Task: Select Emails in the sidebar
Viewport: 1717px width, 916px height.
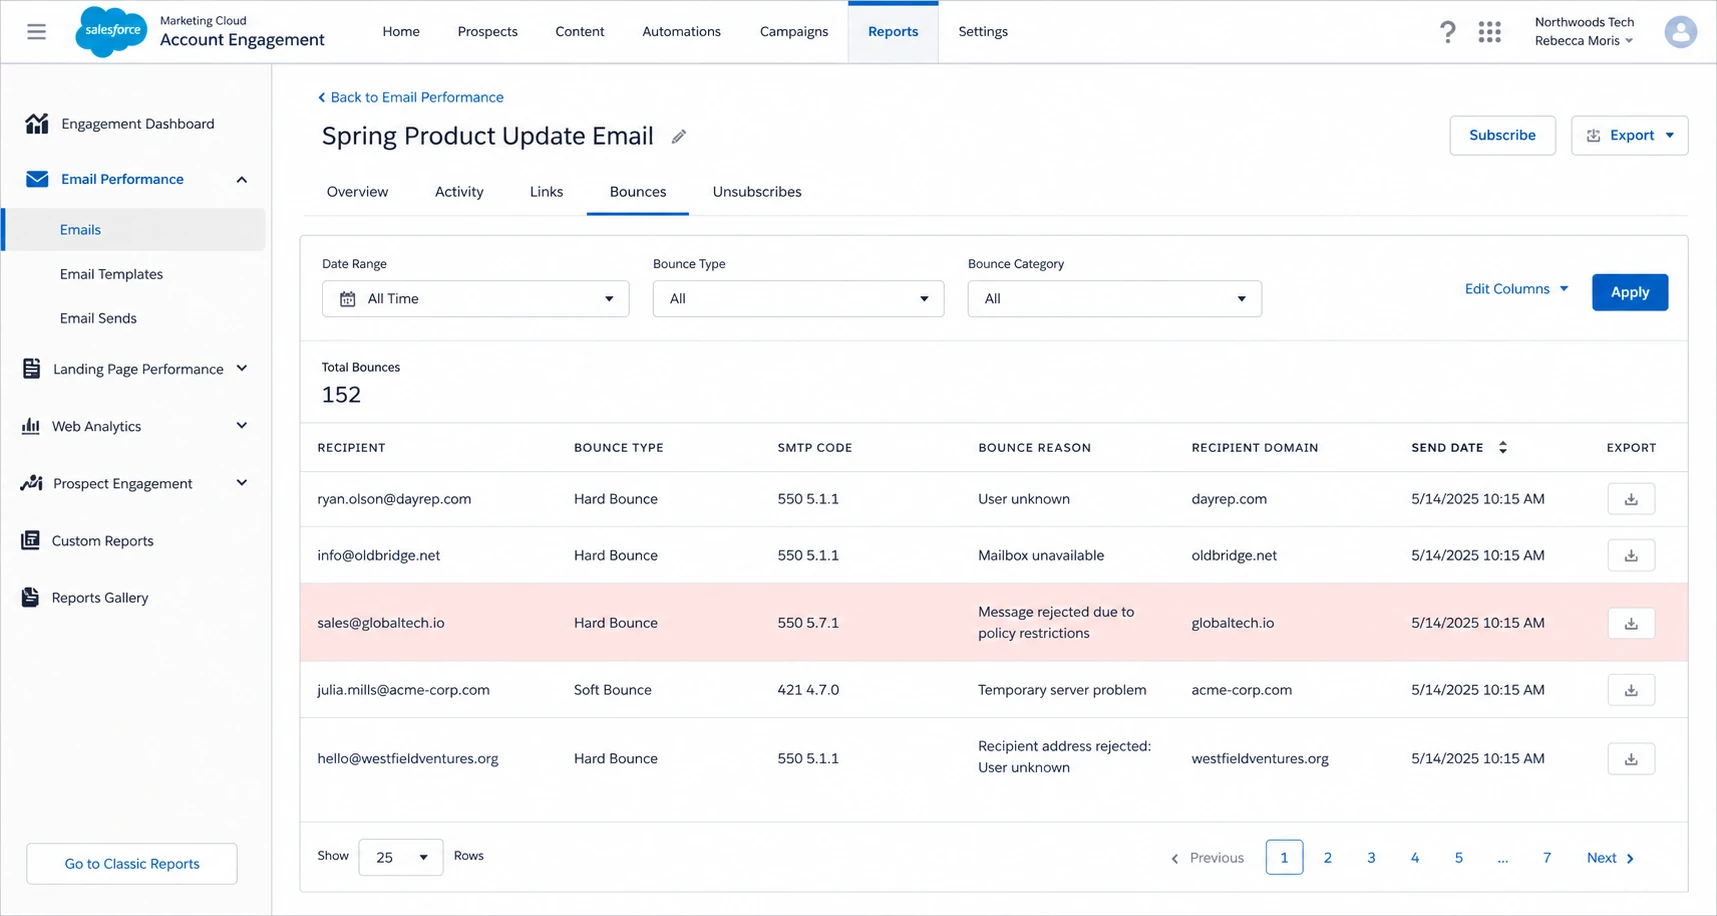Action: point(134,230)
